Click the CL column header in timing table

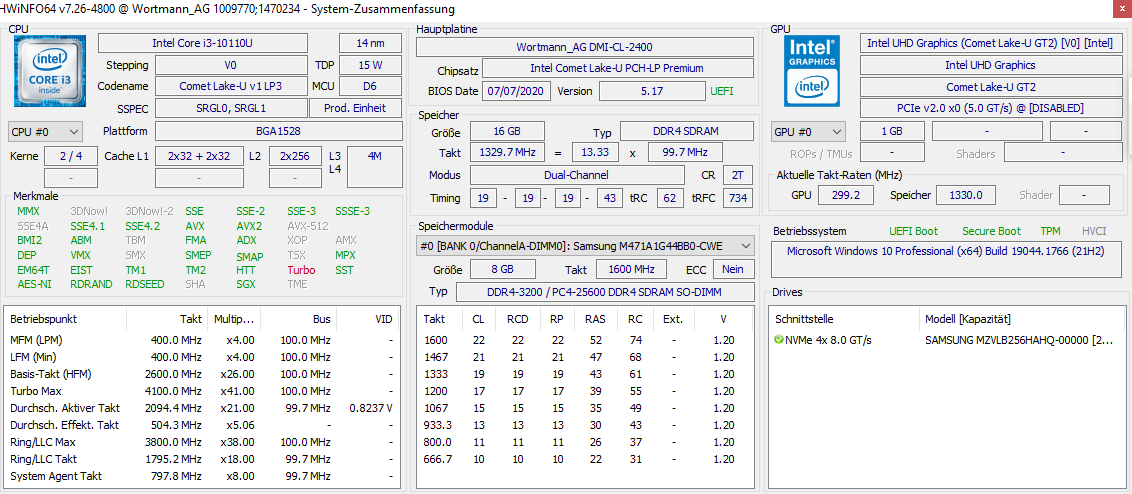click(478, 318)
